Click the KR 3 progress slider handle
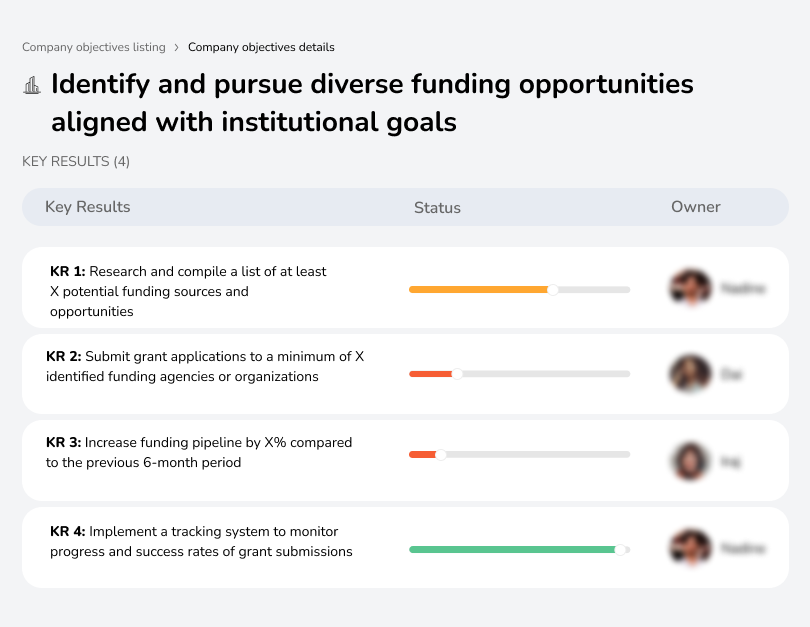 [441, 454]
